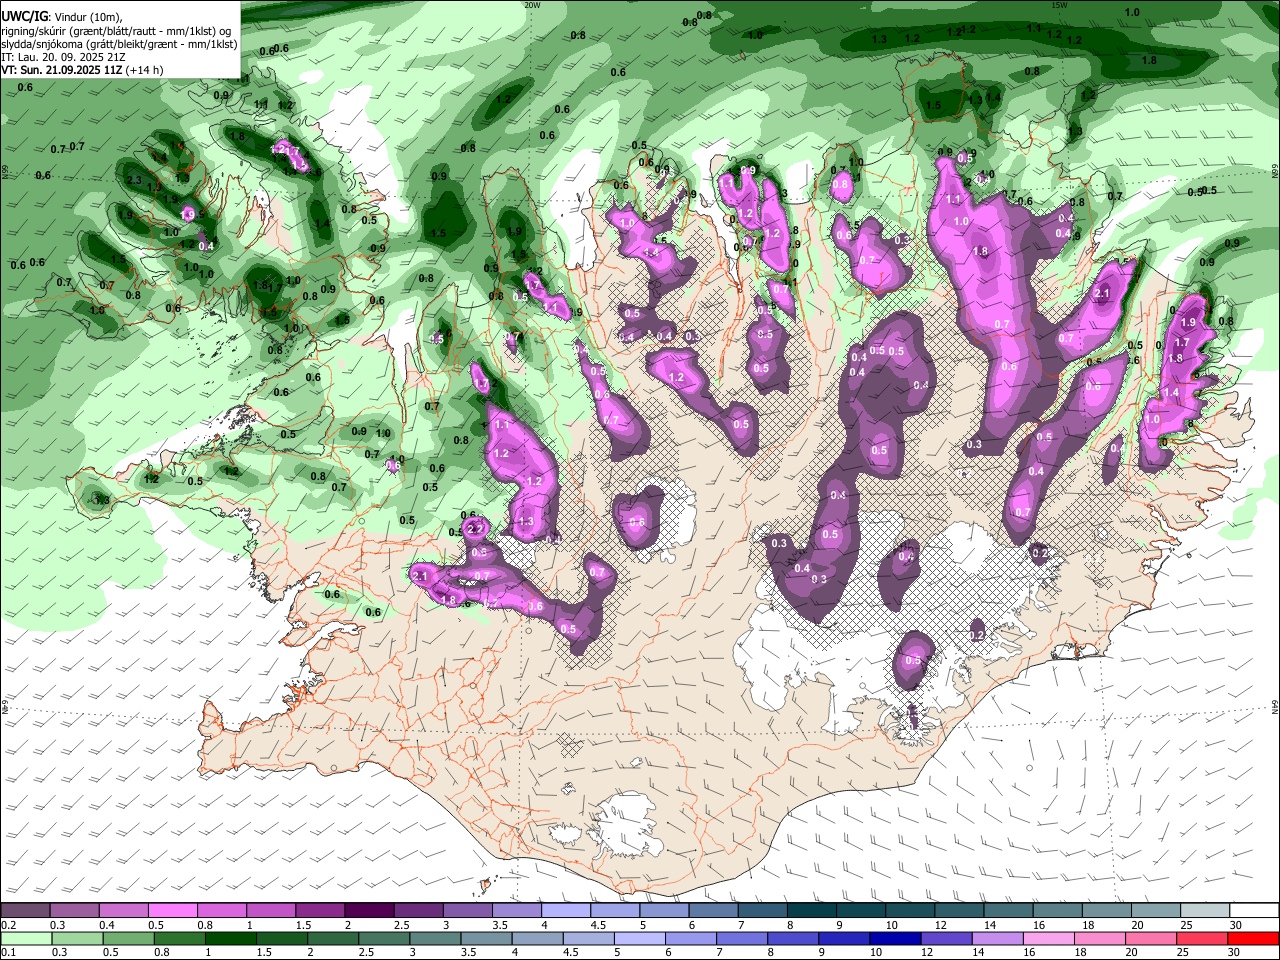Click the red 25–30 rain legend swatch

1202,938
